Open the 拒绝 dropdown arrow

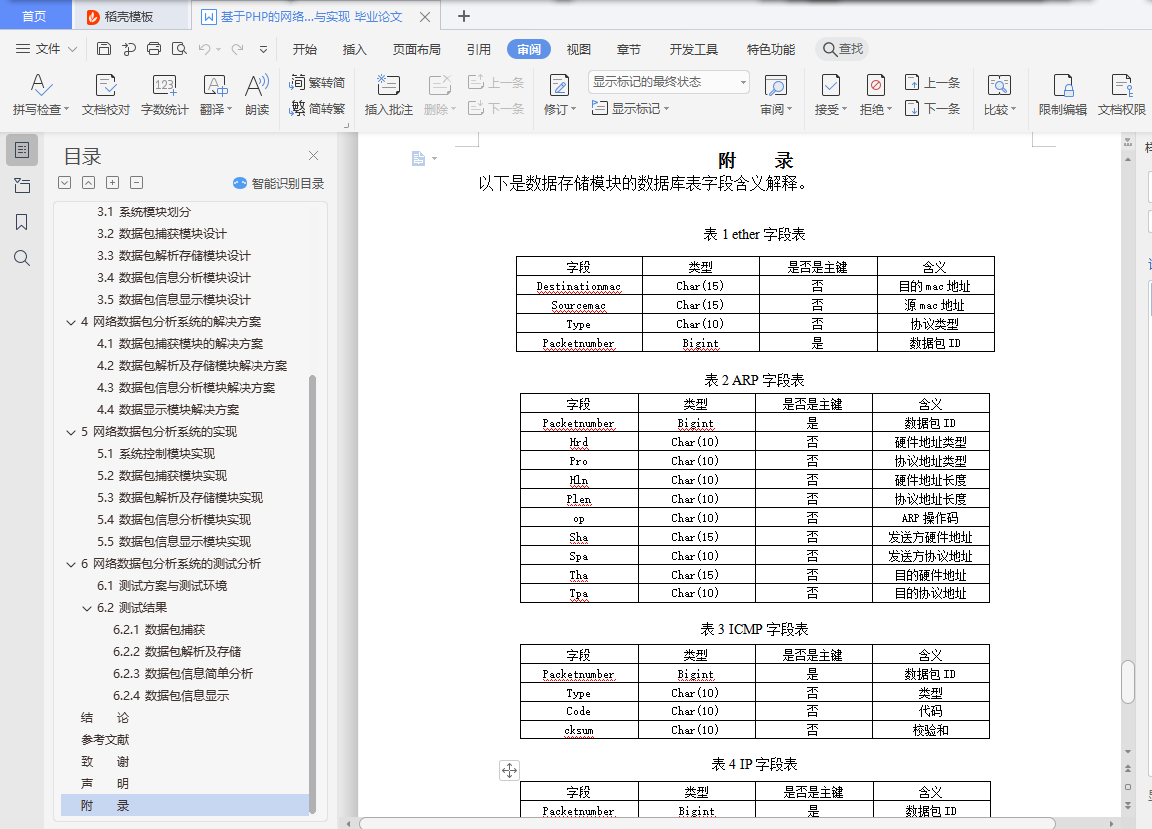889,110
